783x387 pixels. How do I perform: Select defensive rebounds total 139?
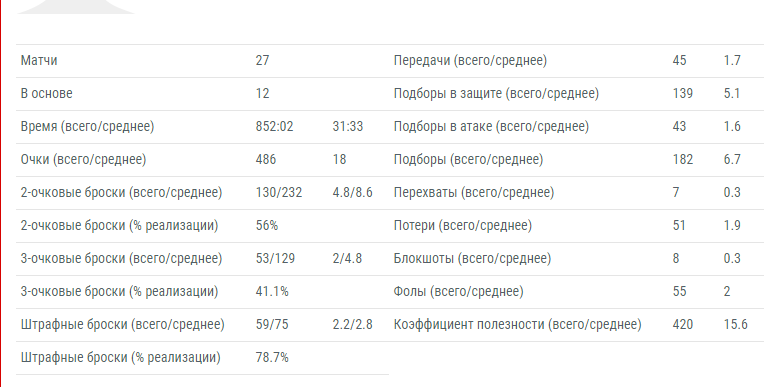[683, 93]
